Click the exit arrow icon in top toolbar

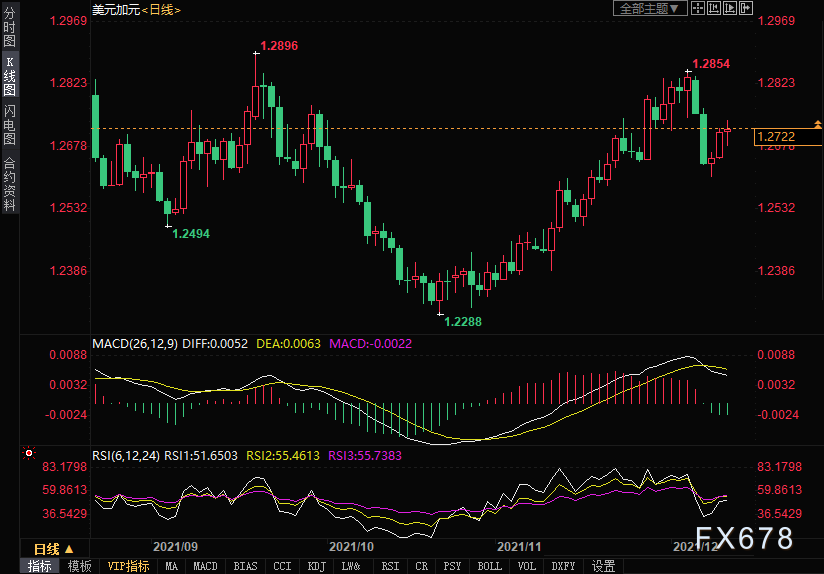click(x=746, y=8)
